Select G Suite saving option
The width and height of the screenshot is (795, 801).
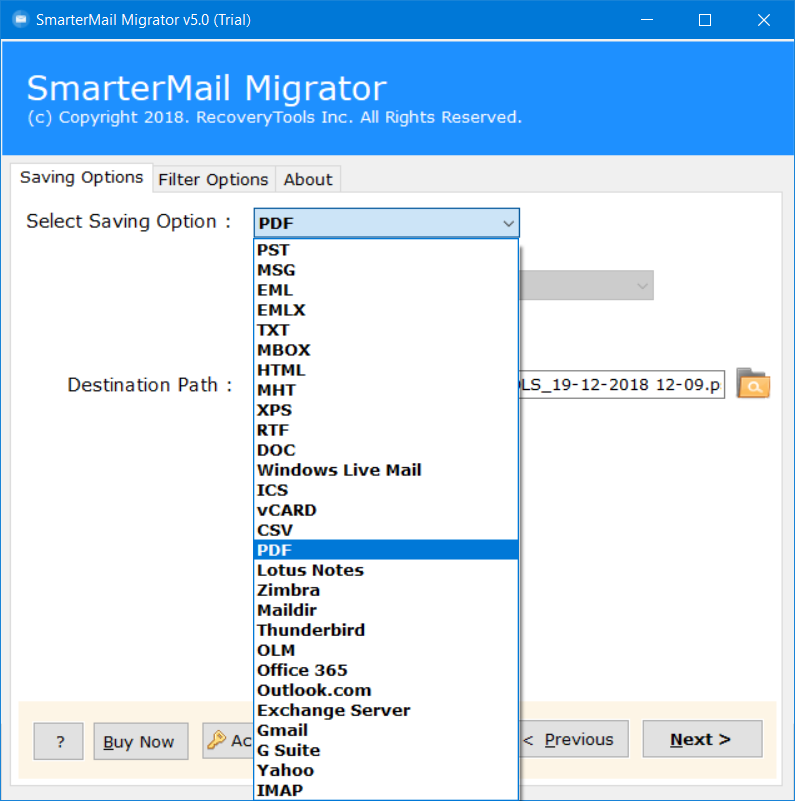coord(386,750)
